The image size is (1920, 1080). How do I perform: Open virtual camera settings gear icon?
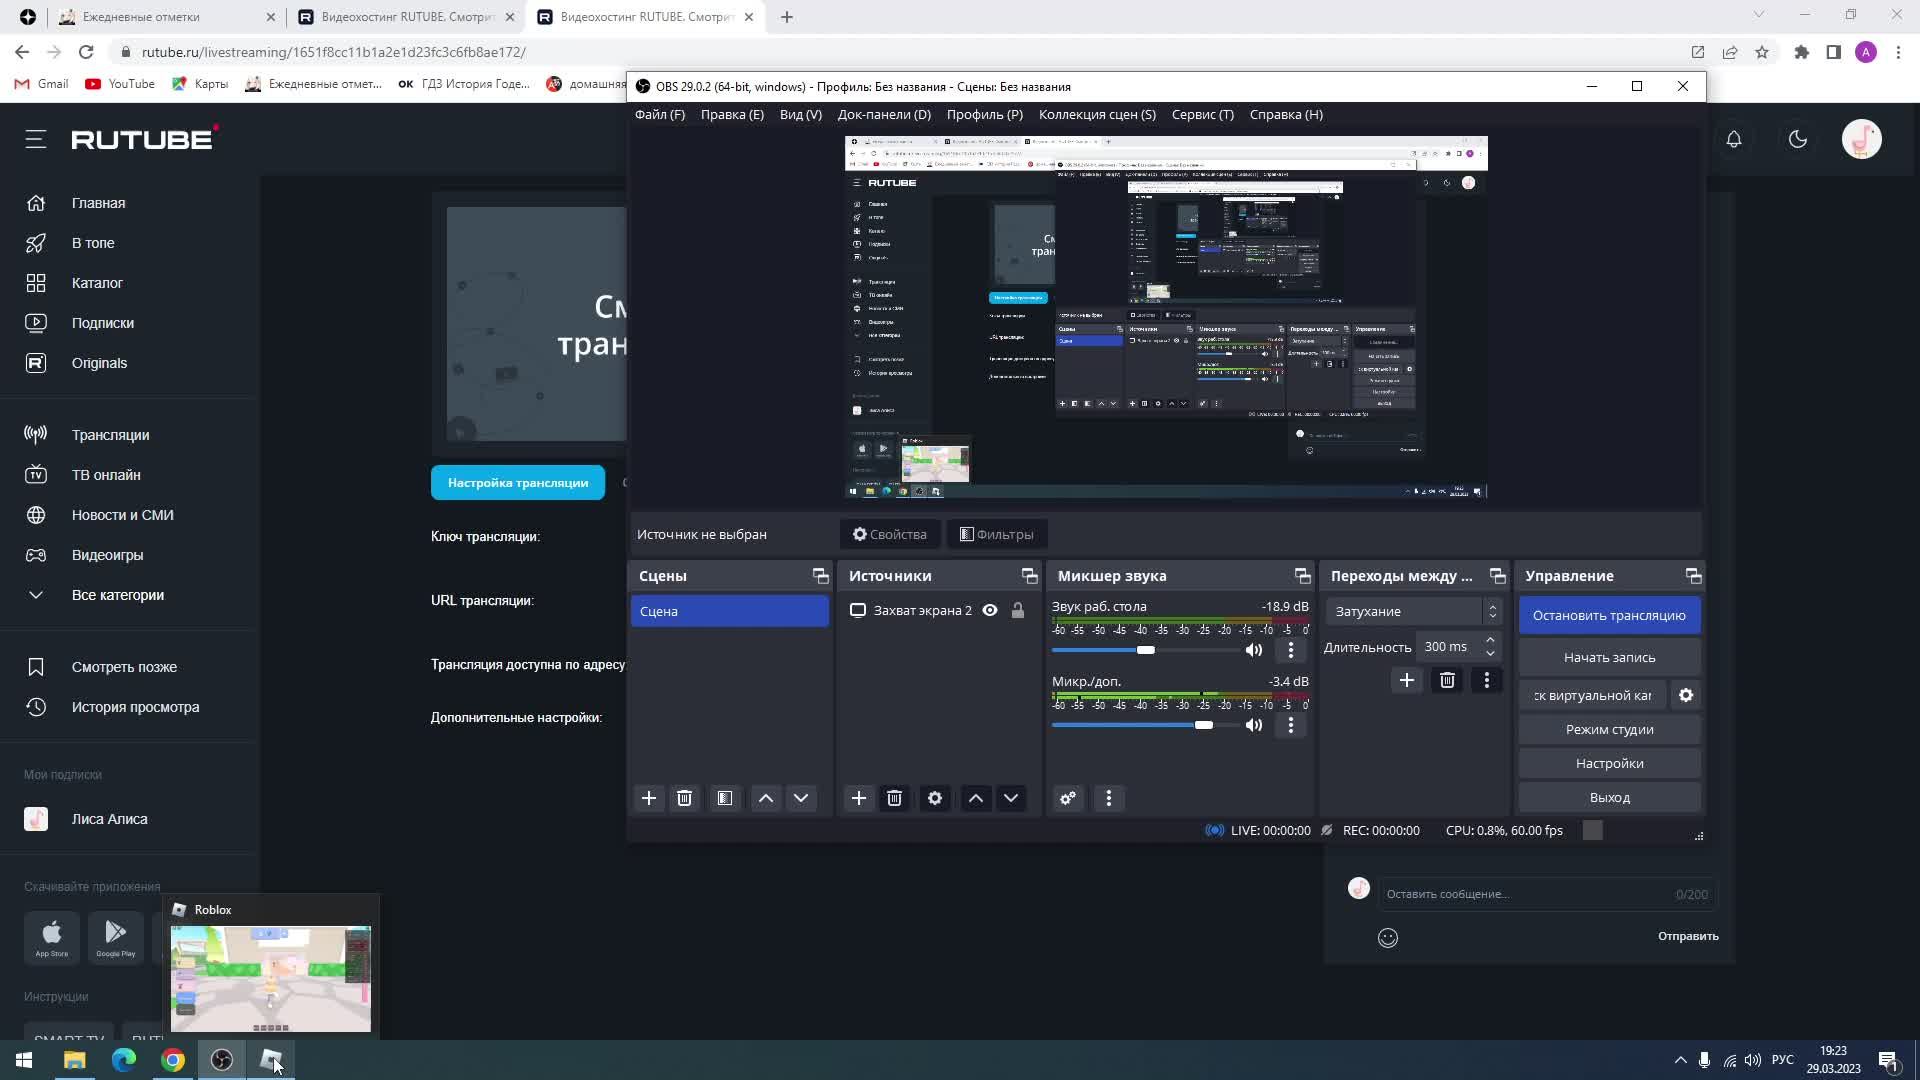1686,695
